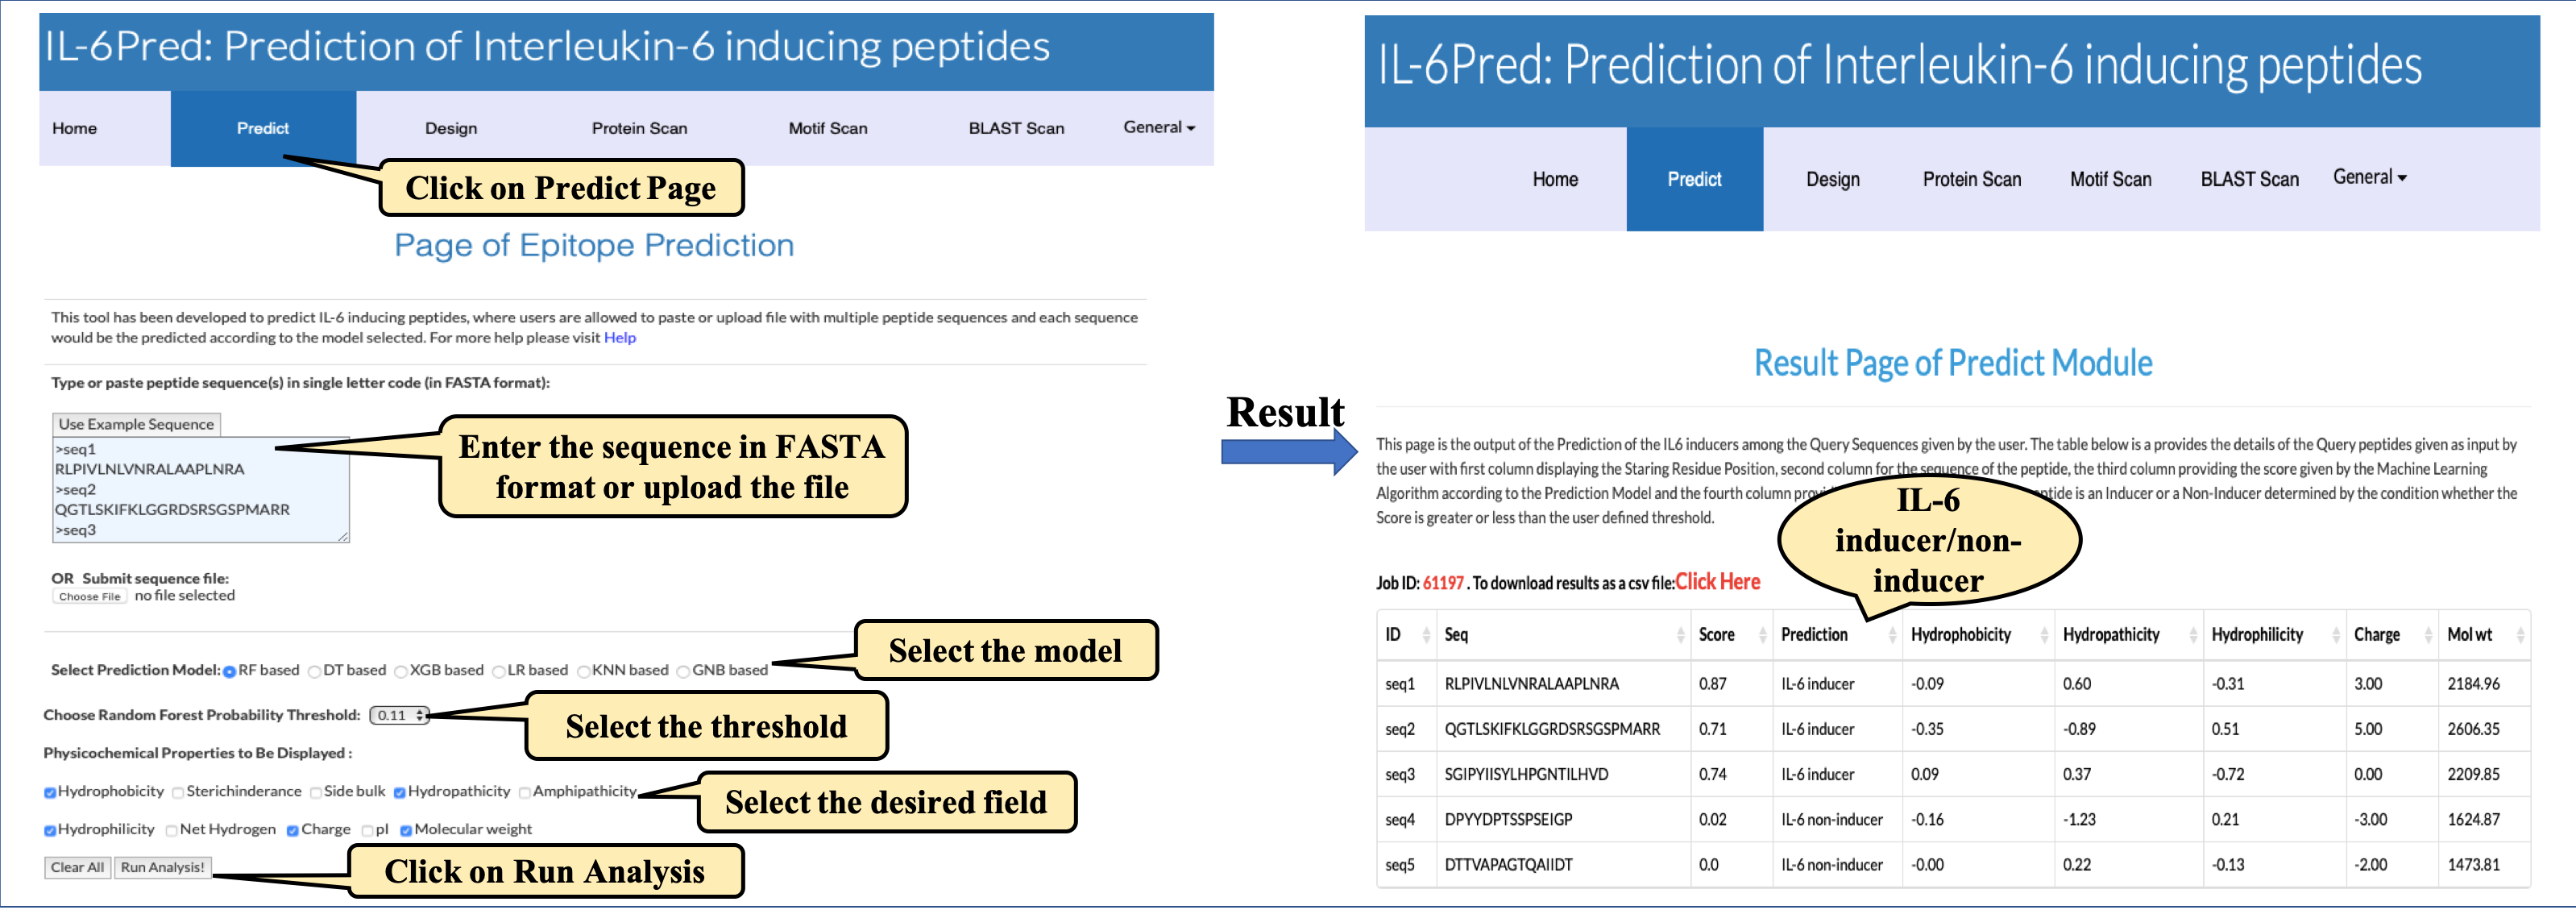Screen dimensions: 2576x910
Task: Click inside the FASTA sequence text area
Action: click(x=200, y=489)
